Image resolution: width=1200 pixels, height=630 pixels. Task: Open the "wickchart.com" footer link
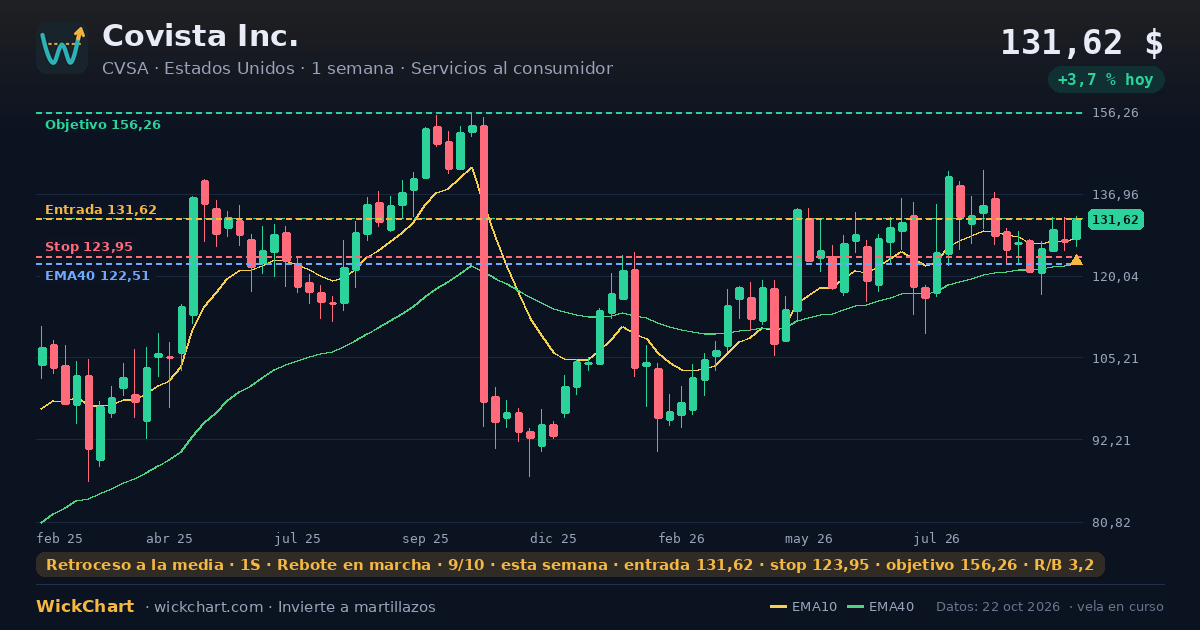pyautogui.click(x=210, y=607)
